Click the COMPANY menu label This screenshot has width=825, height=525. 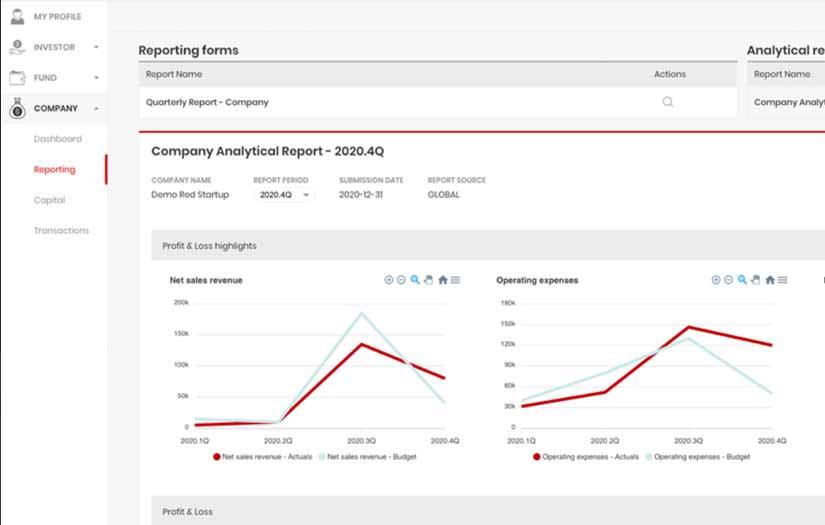click(56, 108)
